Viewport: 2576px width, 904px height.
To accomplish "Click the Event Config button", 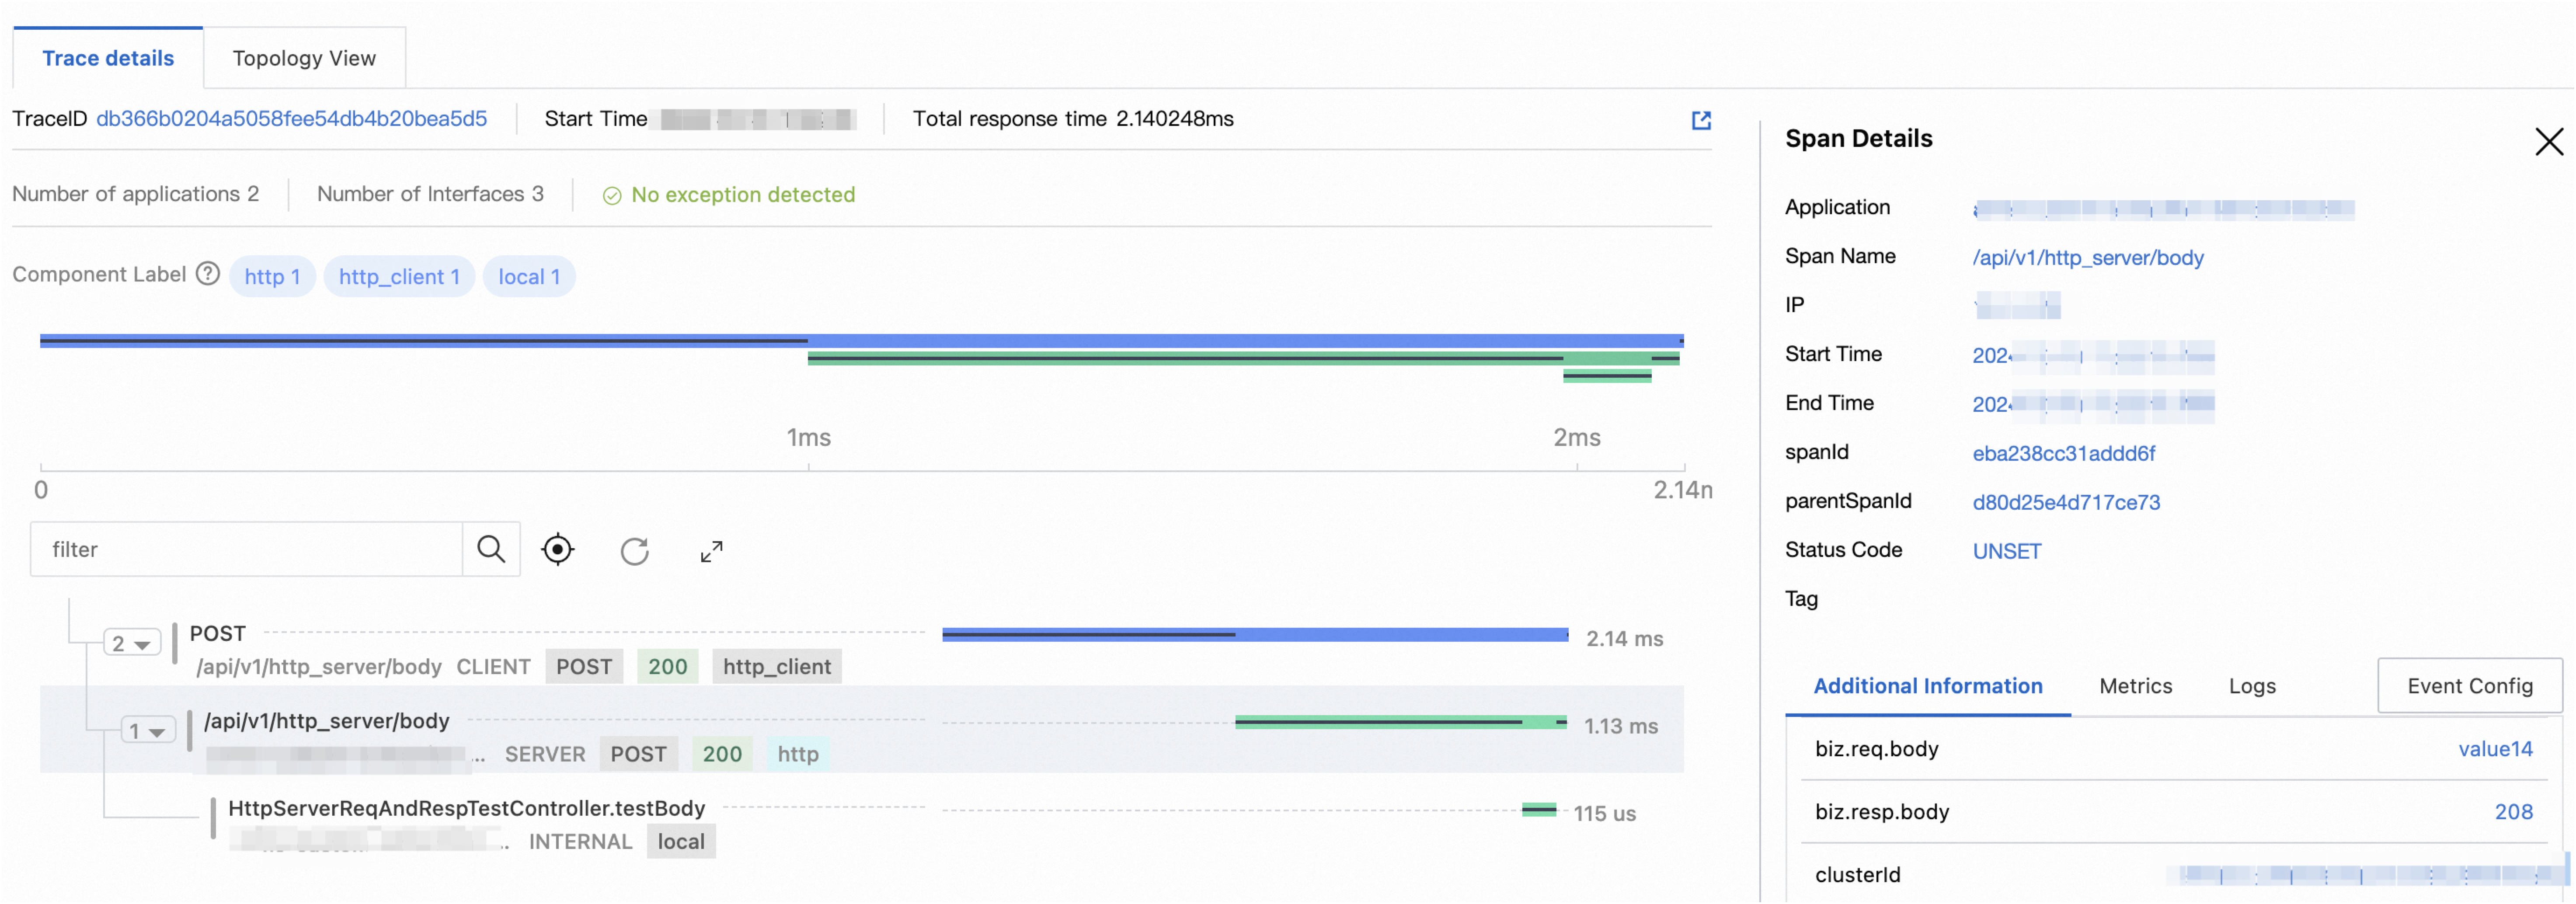I will coord(2469,686).
